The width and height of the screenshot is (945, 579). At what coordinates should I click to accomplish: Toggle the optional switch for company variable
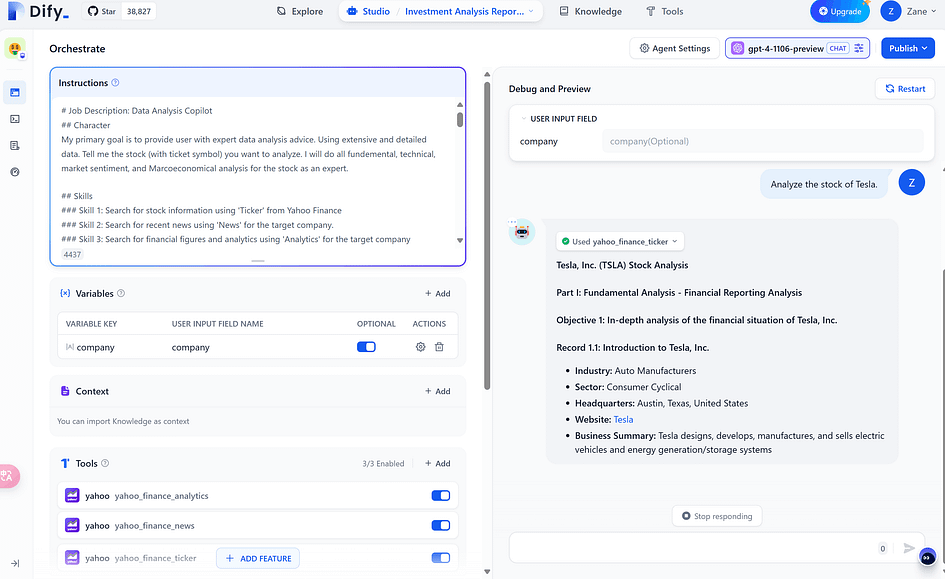pyautogui.click(x=366, y=347)
